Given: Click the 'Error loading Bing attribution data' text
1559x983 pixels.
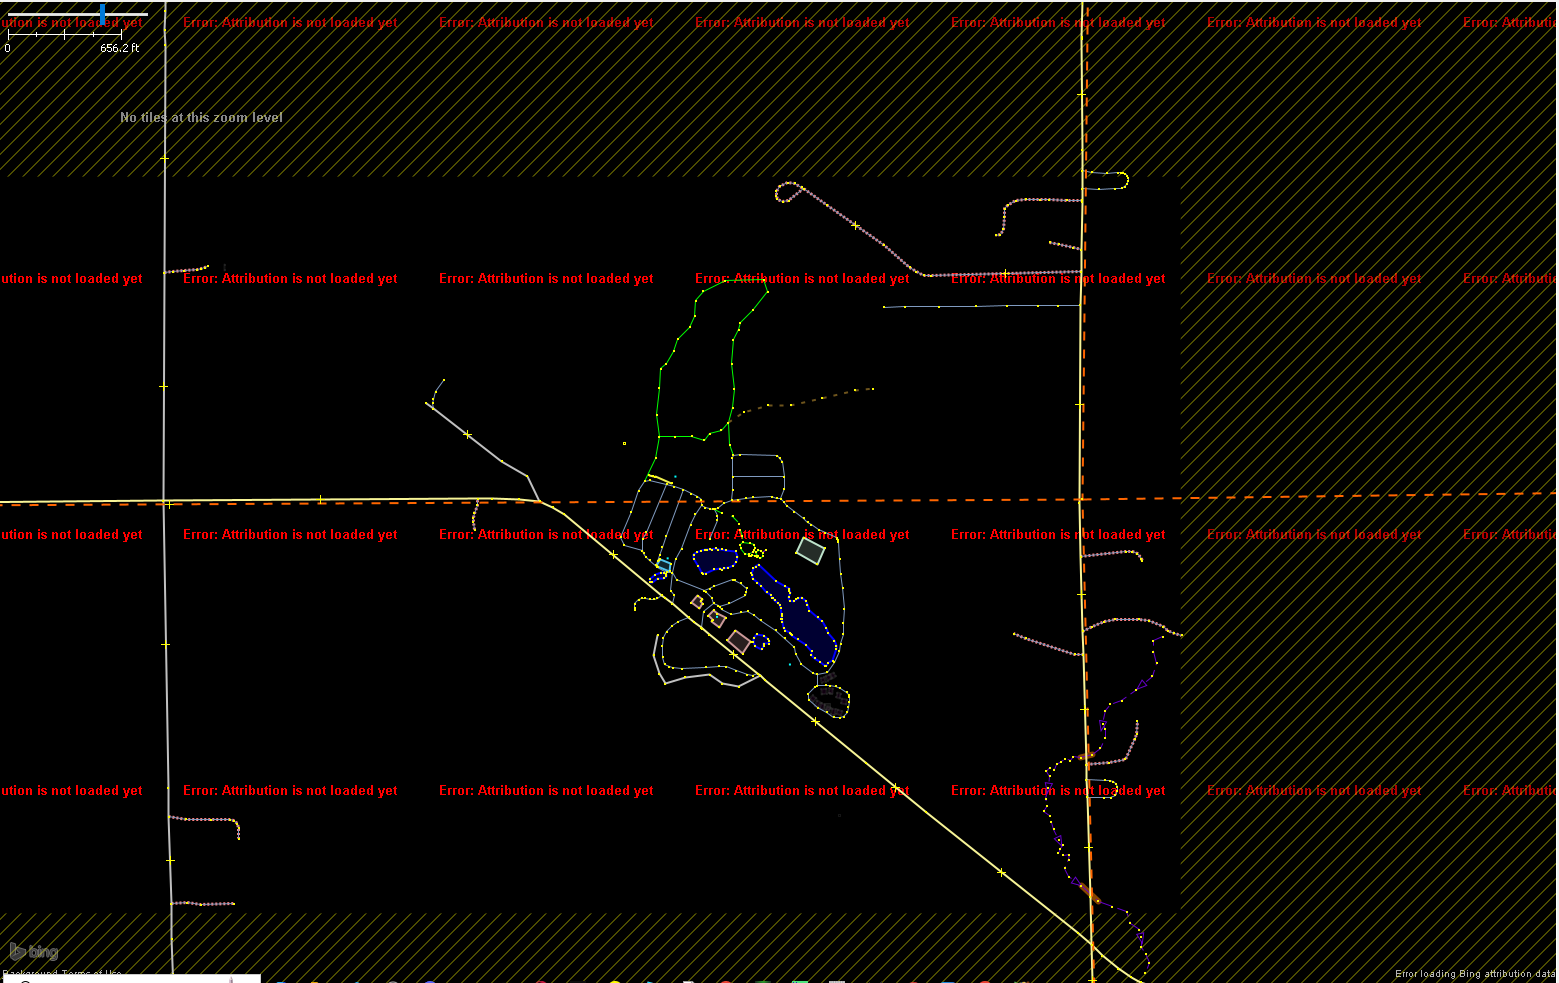Looking at the screenshot, I should (1475, 974).
